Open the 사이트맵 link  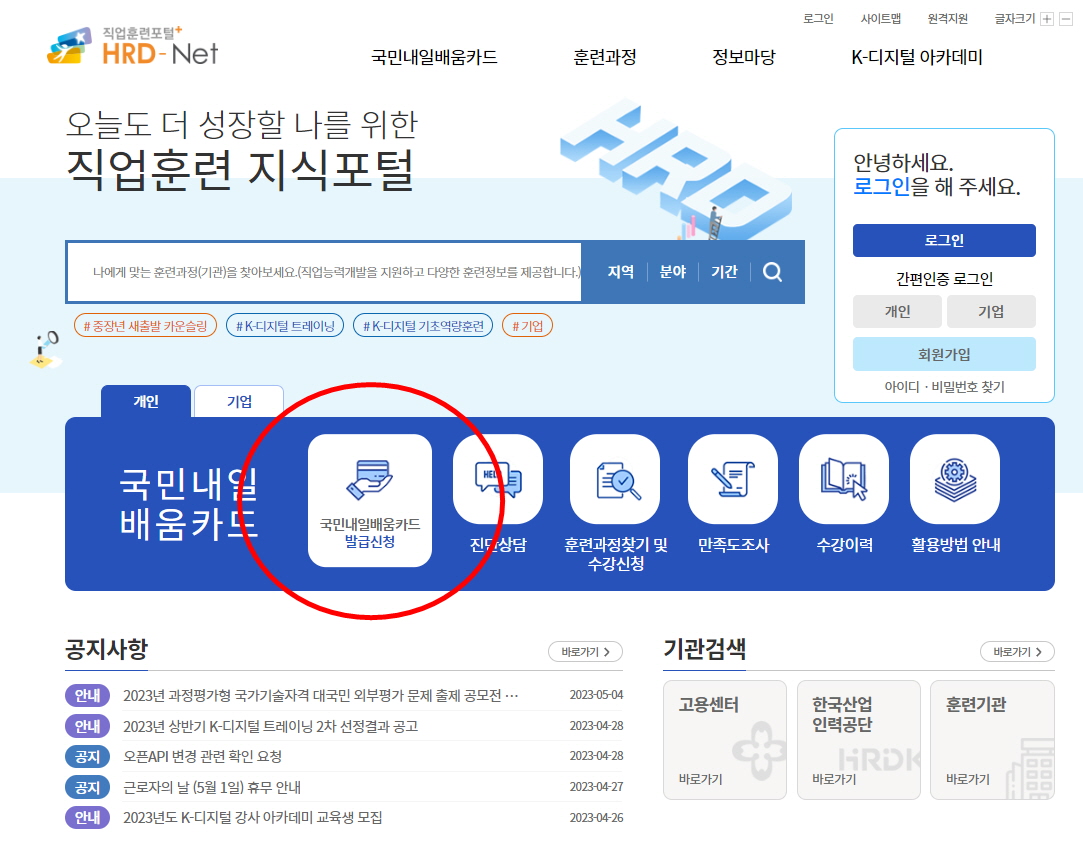(x=881, y=19)
